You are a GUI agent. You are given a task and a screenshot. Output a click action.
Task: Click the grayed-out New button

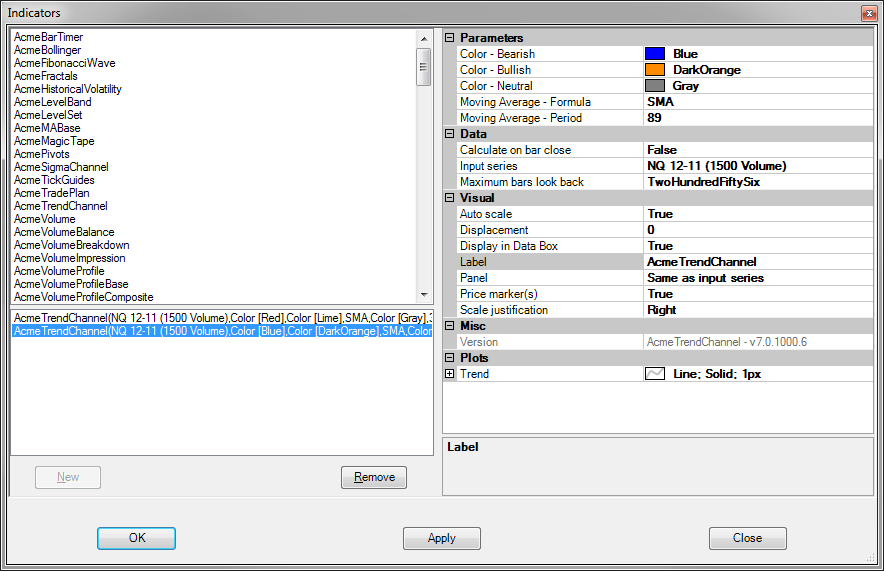(68, 477)
